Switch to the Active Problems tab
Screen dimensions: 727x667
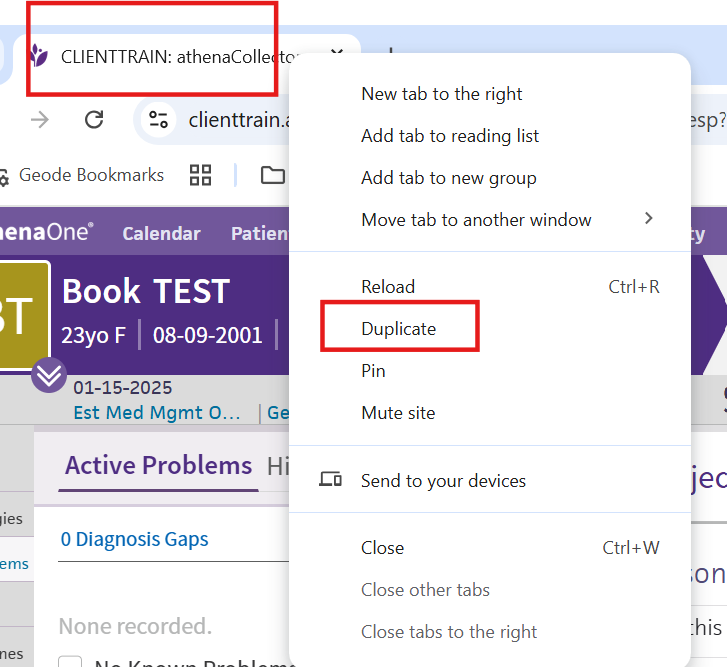point(158,465)
